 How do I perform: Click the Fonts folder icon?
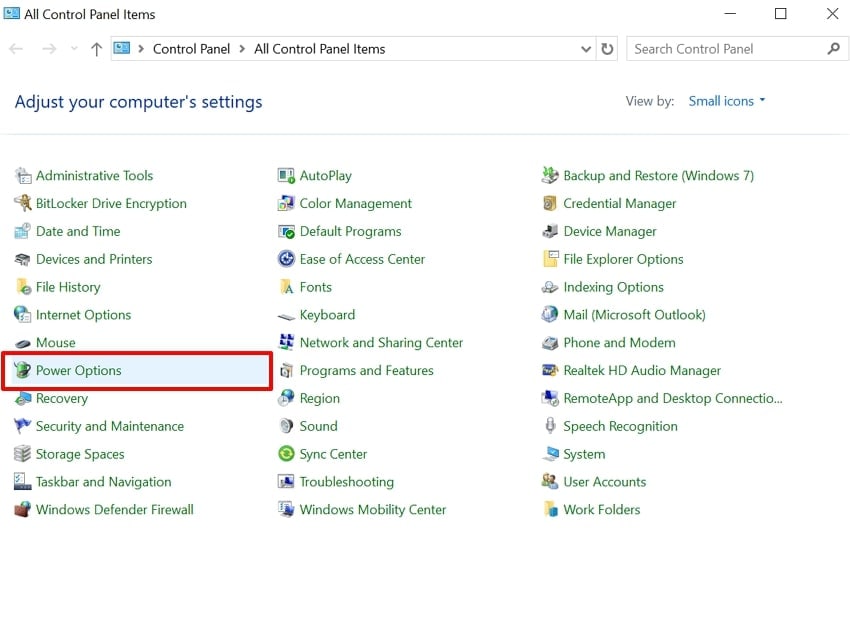(x=286, y=287)
